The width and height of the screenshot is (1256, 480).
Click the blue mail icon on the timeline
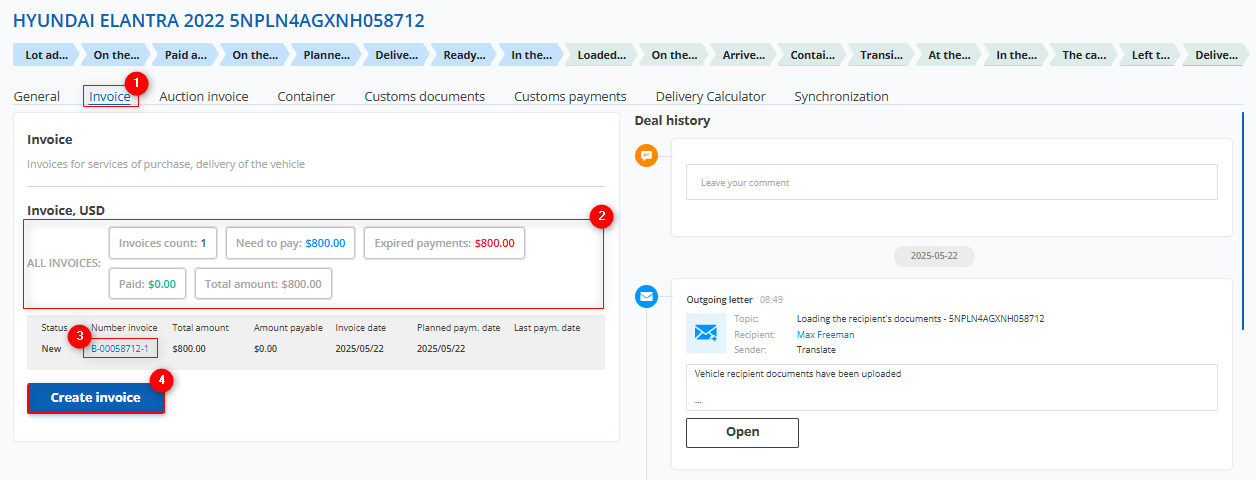point(647,296)
